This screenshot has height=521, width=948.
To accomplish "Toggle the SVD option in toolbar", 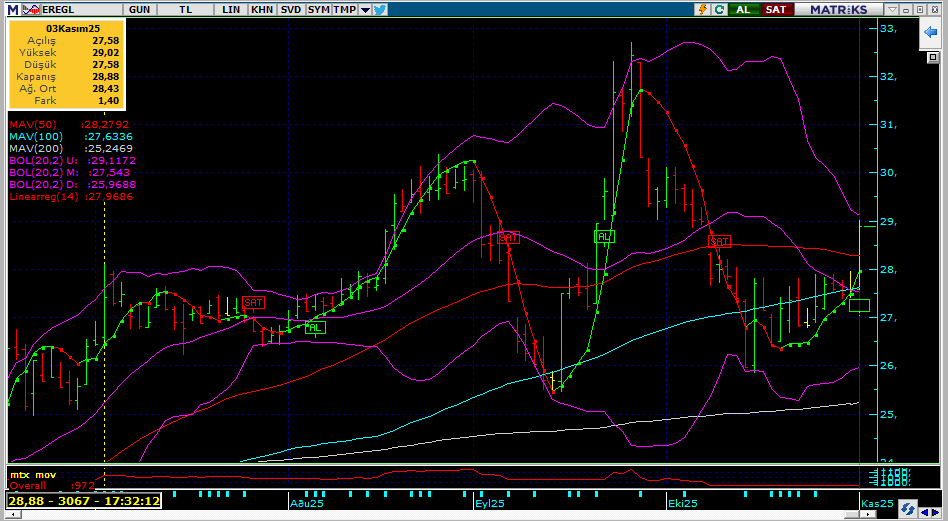I will [290, 9].
